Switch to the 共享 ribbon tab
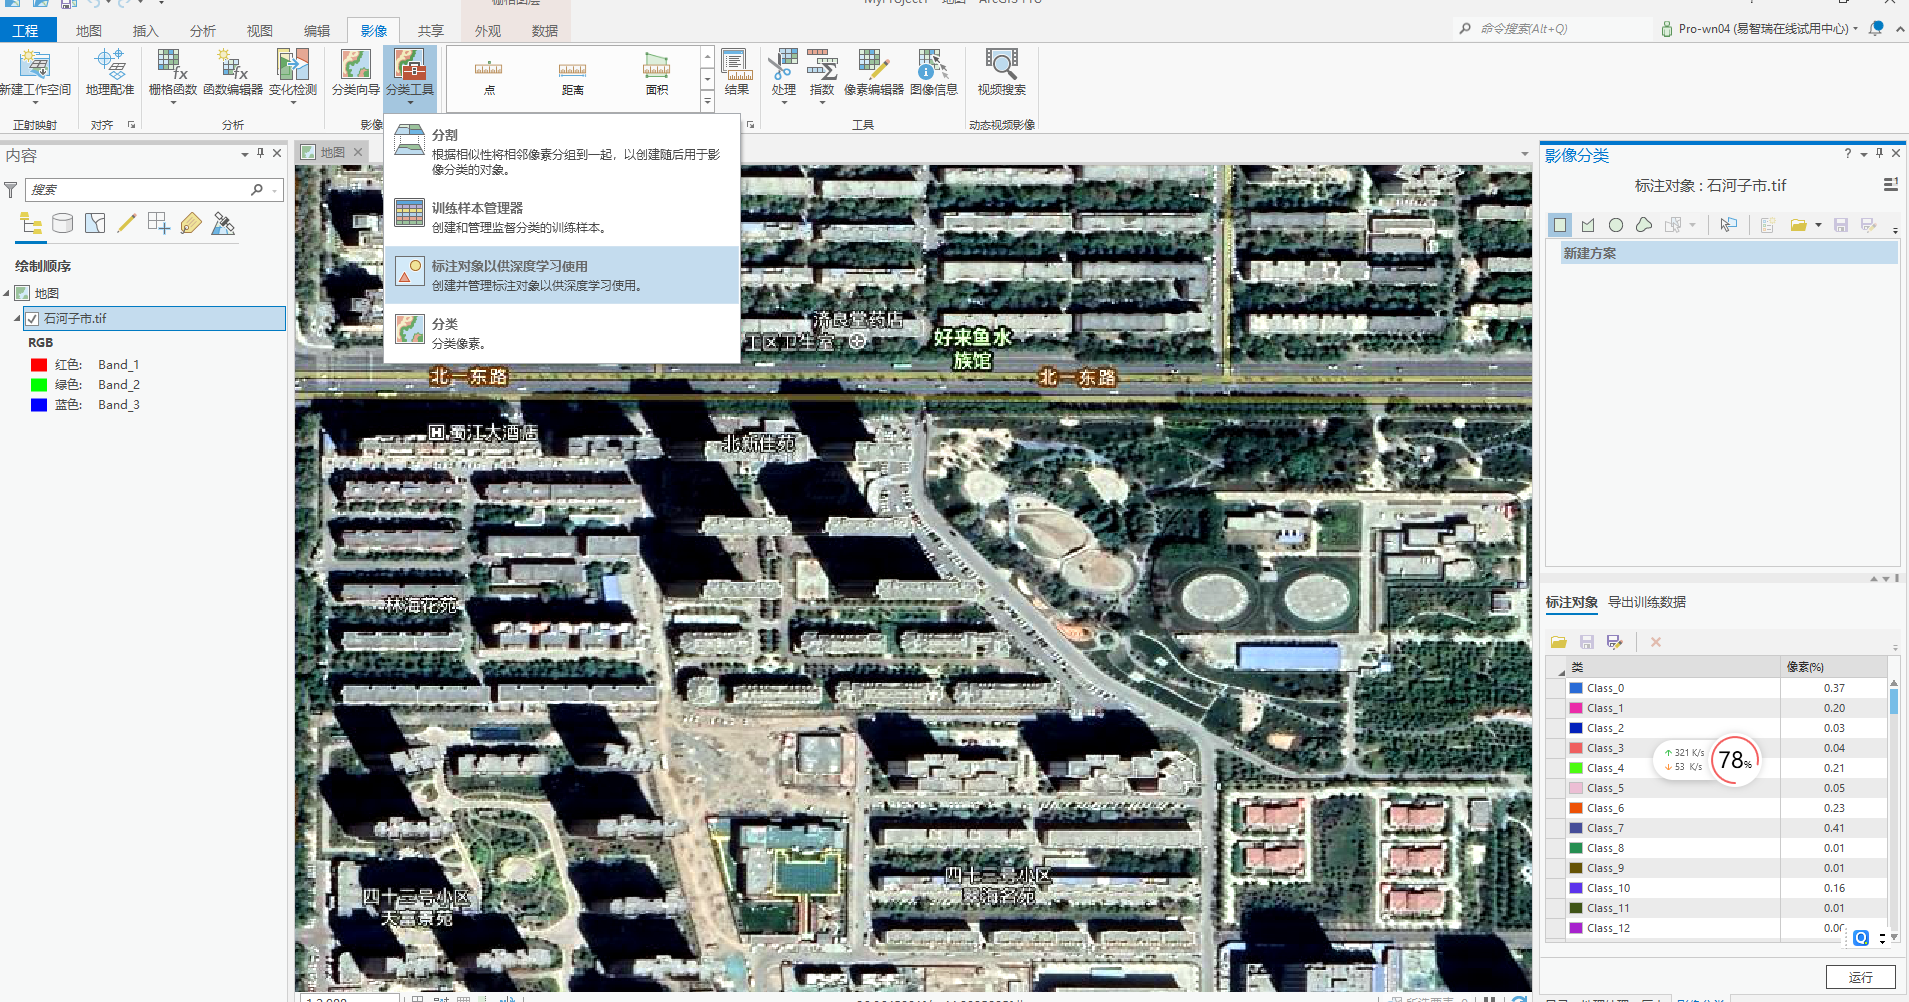Screen dimensions: 1909x1002 431,31
